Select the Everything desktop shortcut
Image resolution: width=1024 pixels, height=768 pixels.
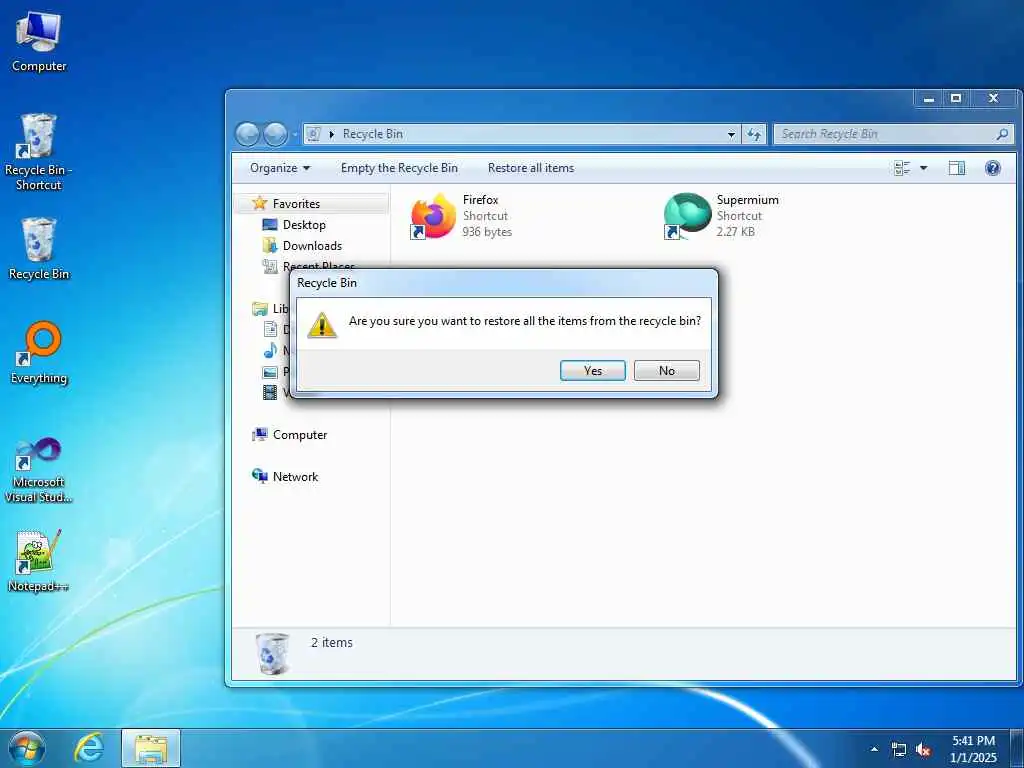point(39,353)
